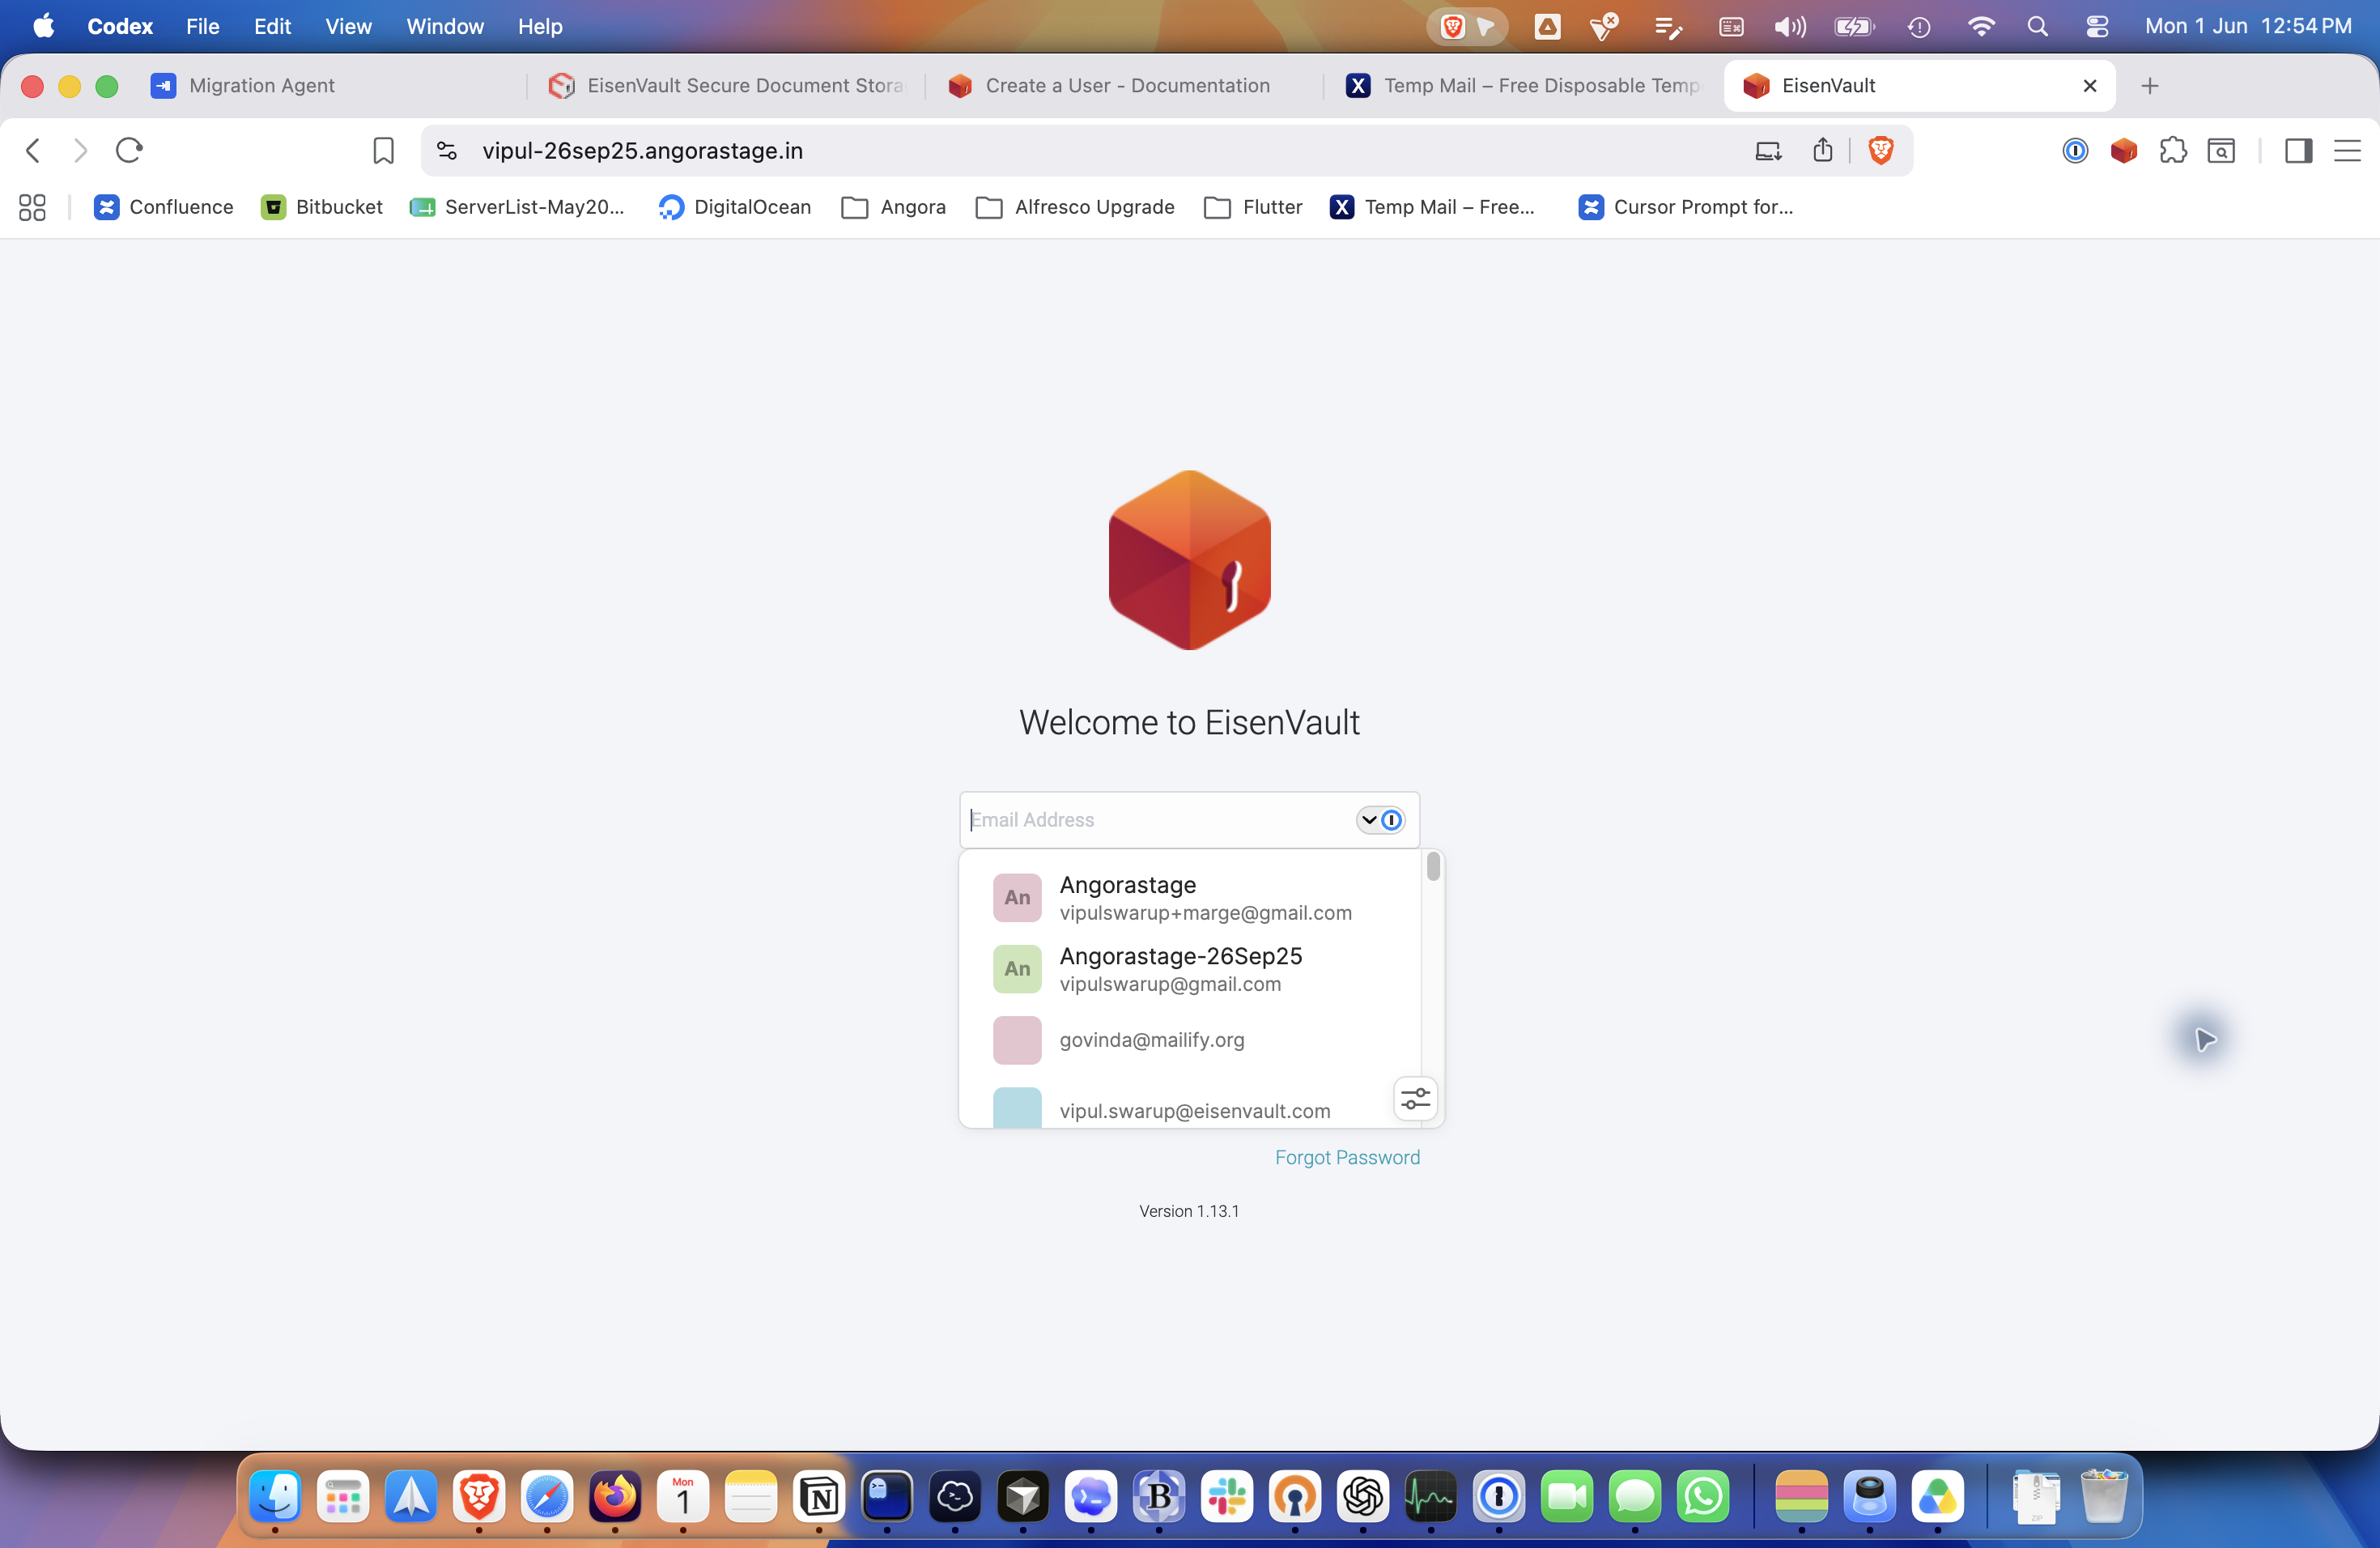Open Safari from the Dock
The height and width of the screenshot is (1548, 2380).
[547, 1496]
